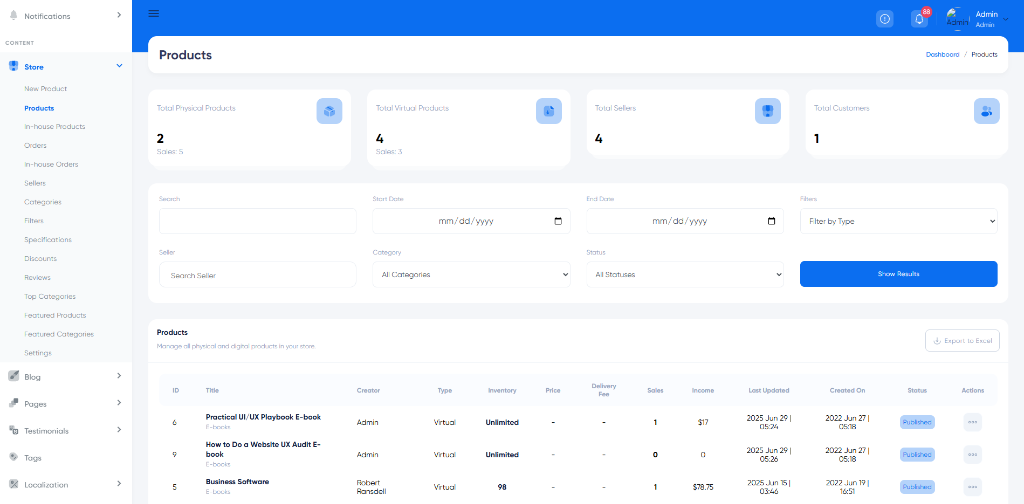Image resolution: width=1024 pixels, height=504 pixels.
Task: Click the Total Customers people icon
Action: [987, 111]
